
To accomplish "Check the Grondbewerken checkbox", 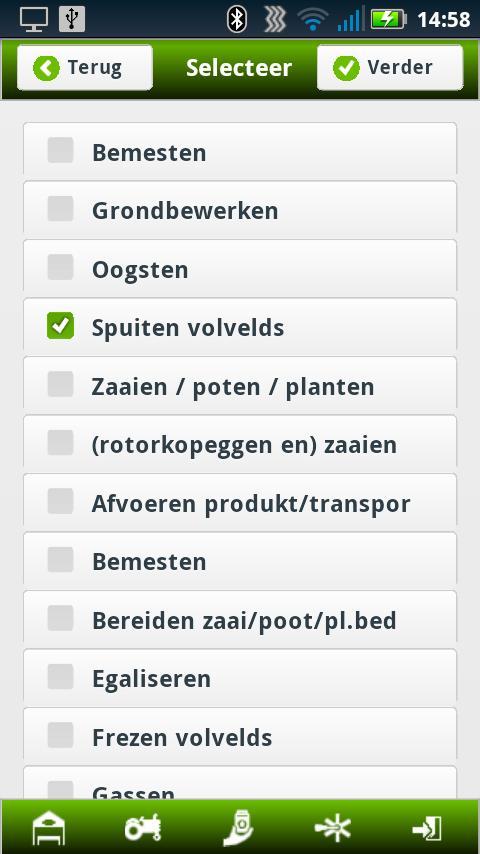I will (60, 209).
